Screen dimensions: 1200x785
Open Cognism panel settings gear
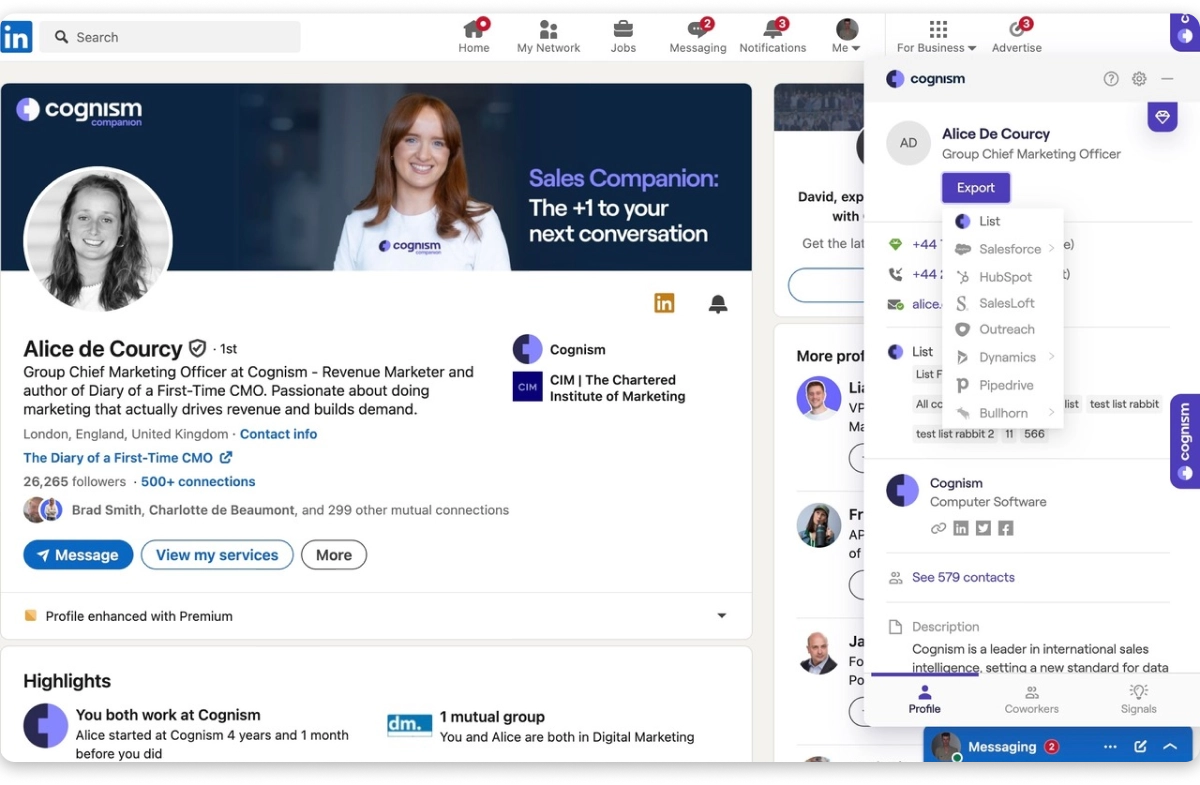point(1139,79)
